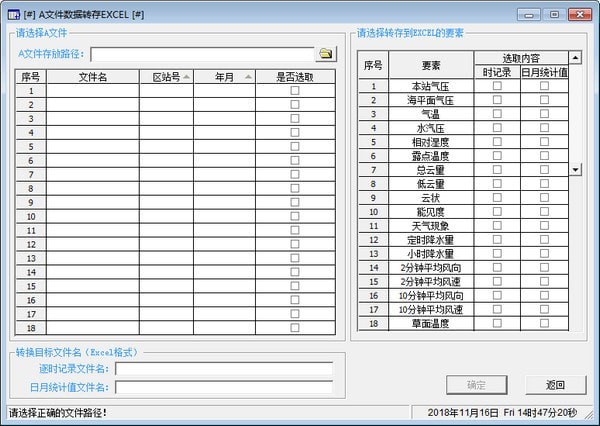Image resolution: width=600 pixels, height=426 pixels.
Task: Click the 选取内容 header cell
Action: tap(521, 58)
